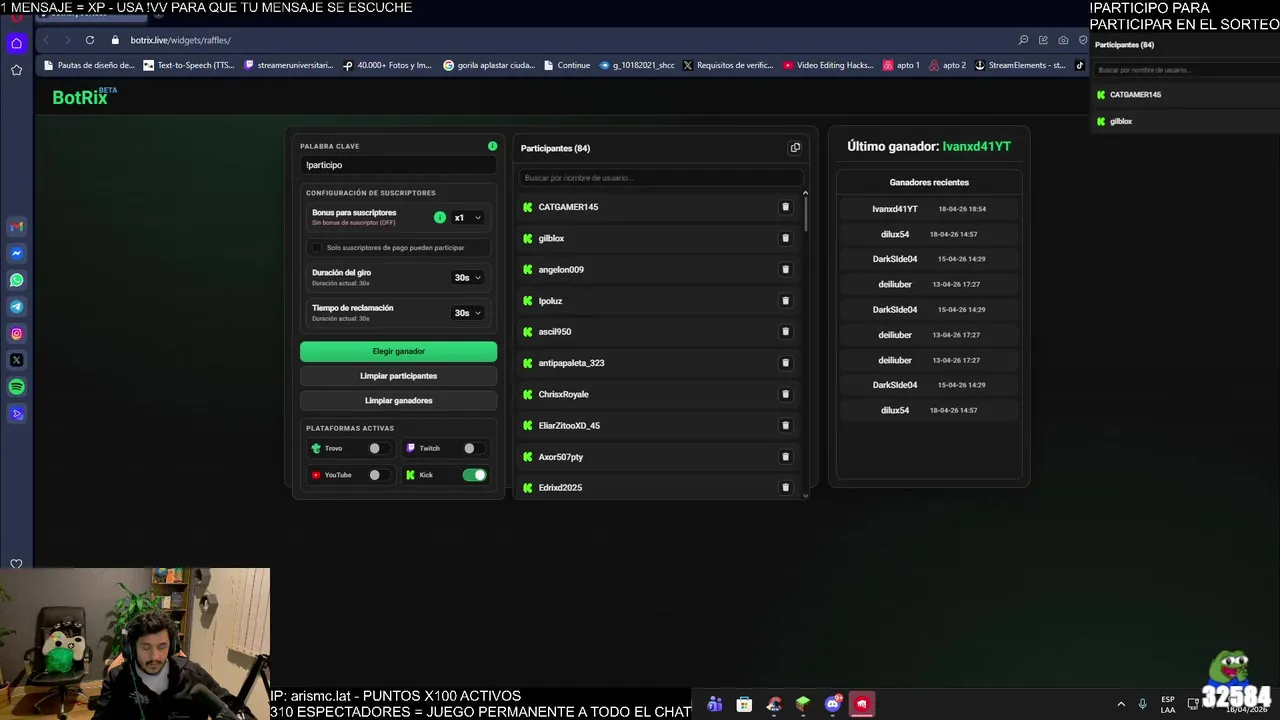
Task: Click the browser address bar
Action: tap(560, 40)
